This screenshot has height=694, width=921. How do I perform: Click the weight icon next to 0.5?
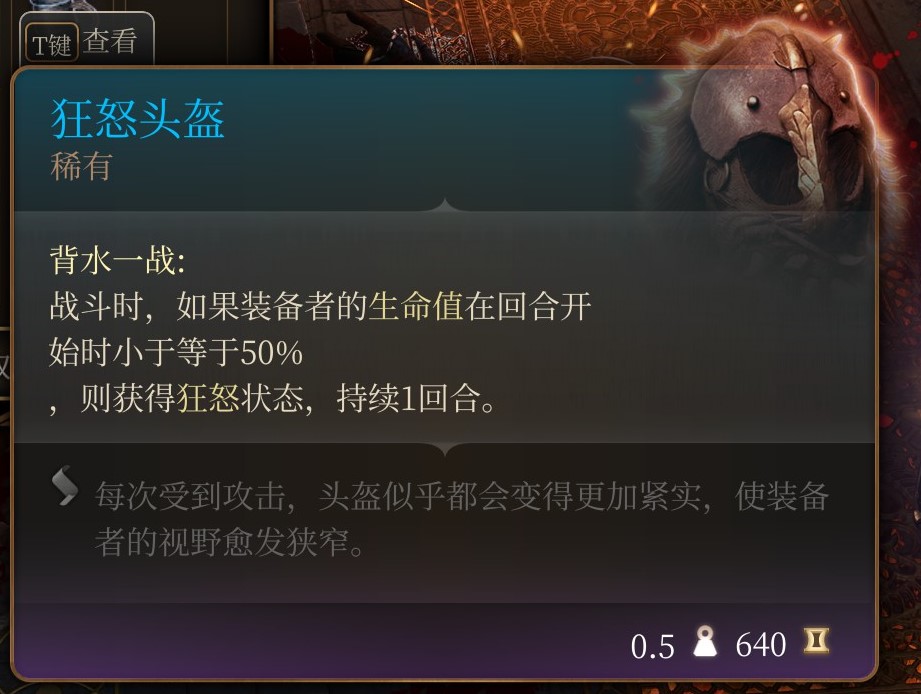click(x=704, y=642)
